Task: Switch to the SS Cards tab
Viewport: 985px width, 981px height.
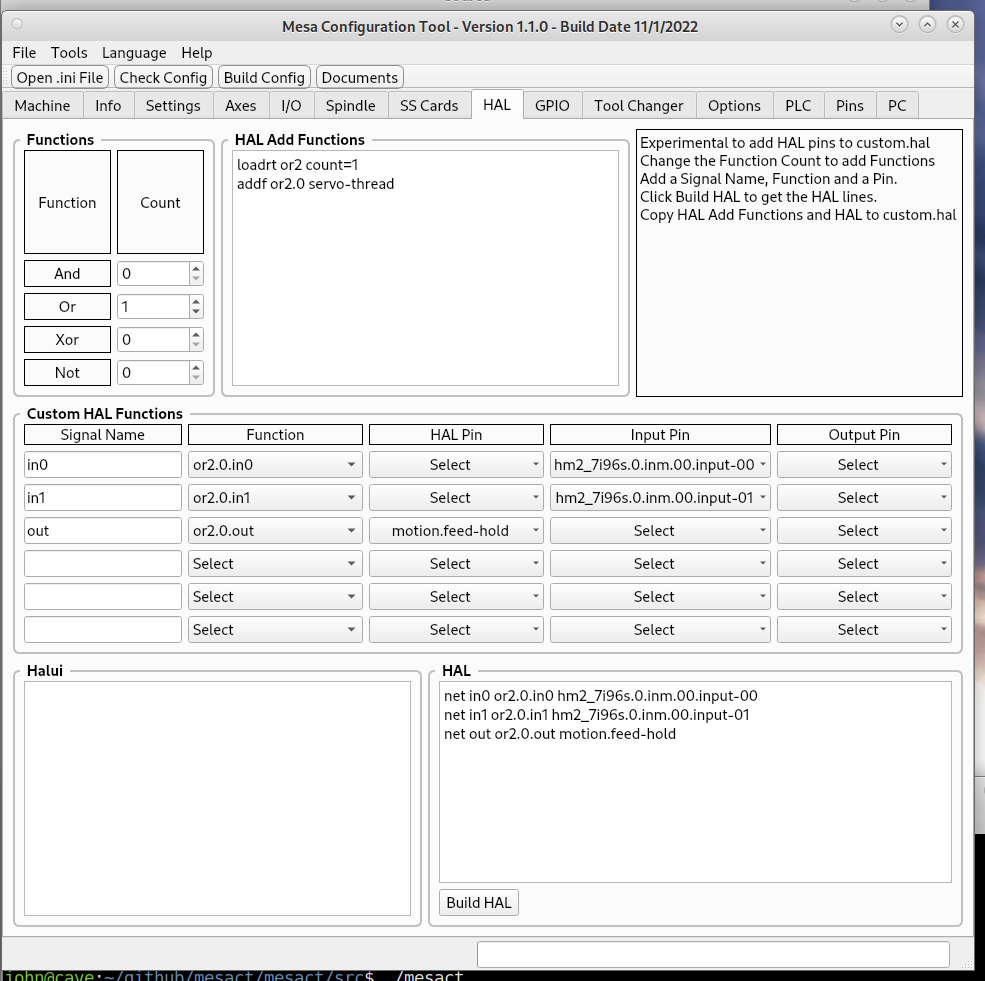Action: point(429,106)
